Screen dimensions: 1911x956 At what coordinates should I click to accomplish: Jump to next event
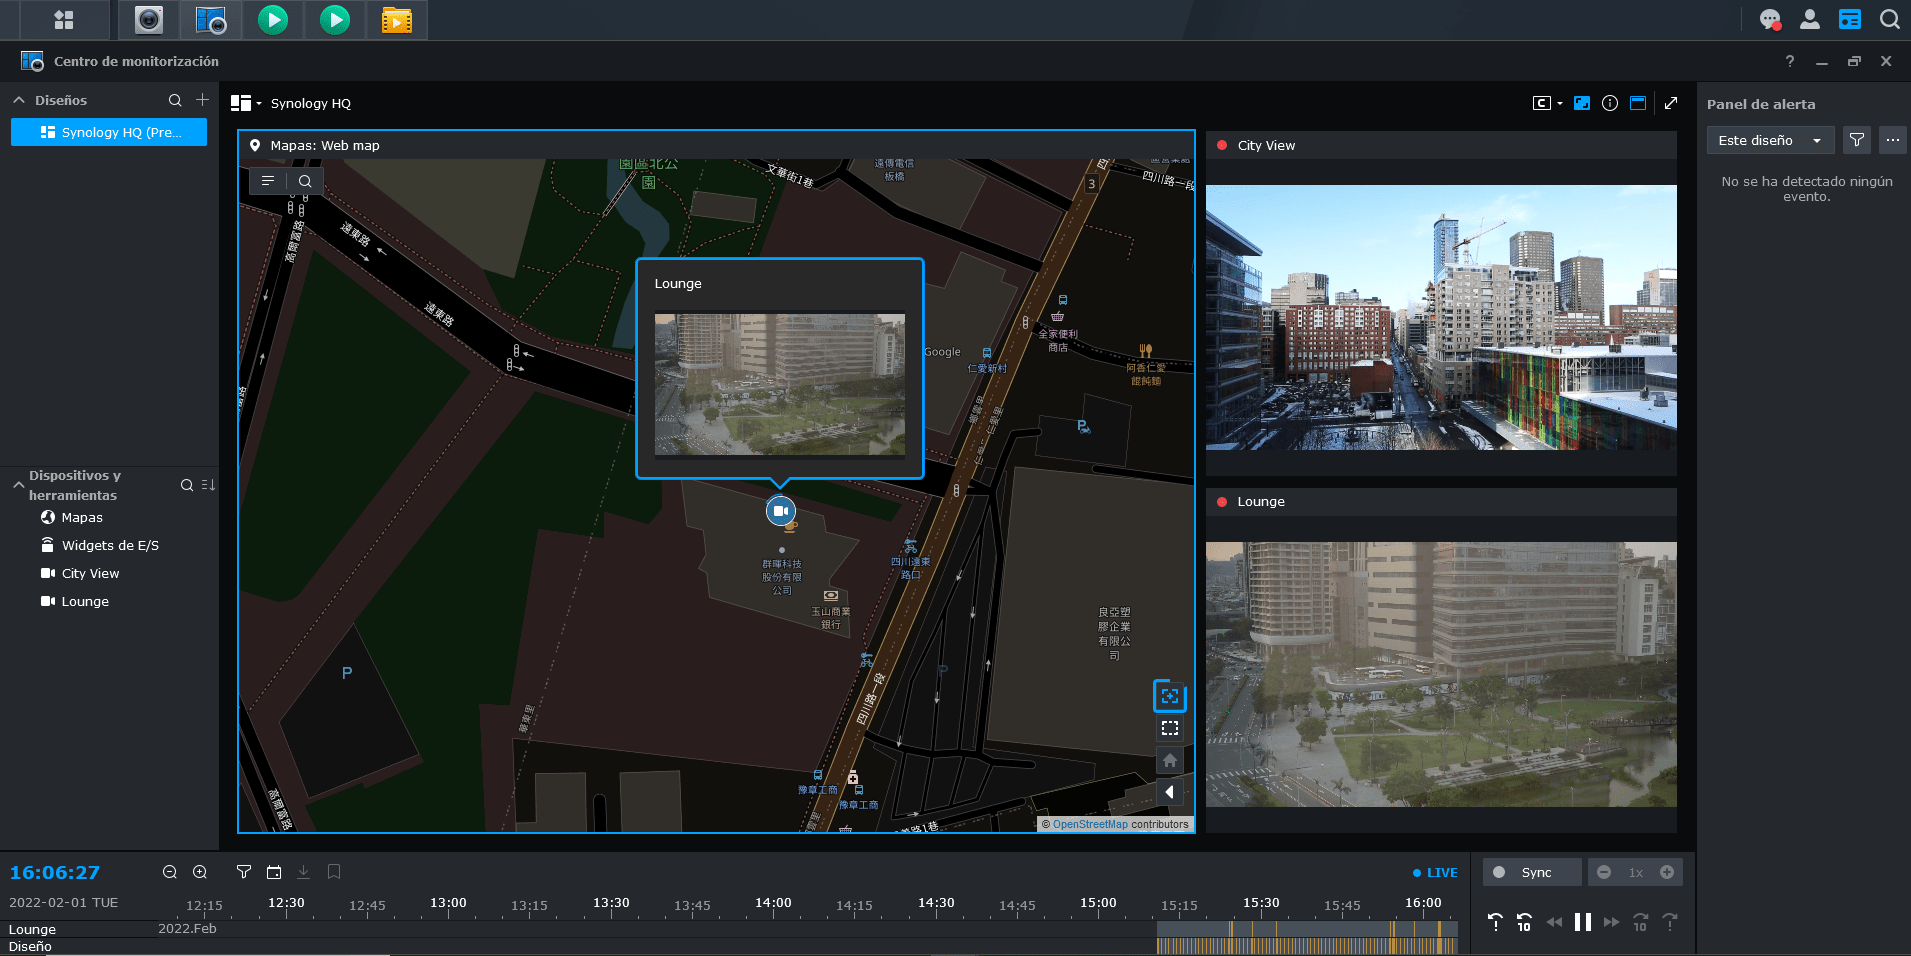coord(1669,922)
